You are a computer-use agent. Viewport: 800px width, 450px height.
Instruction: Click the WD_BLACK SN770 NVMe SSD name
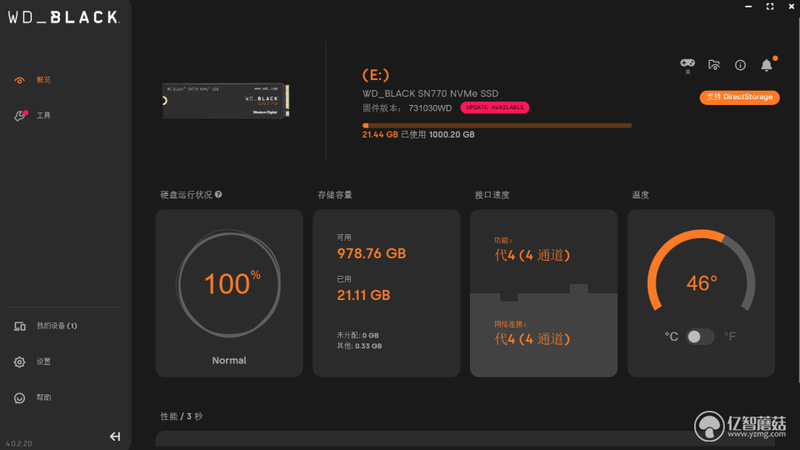tap(430, 93)
